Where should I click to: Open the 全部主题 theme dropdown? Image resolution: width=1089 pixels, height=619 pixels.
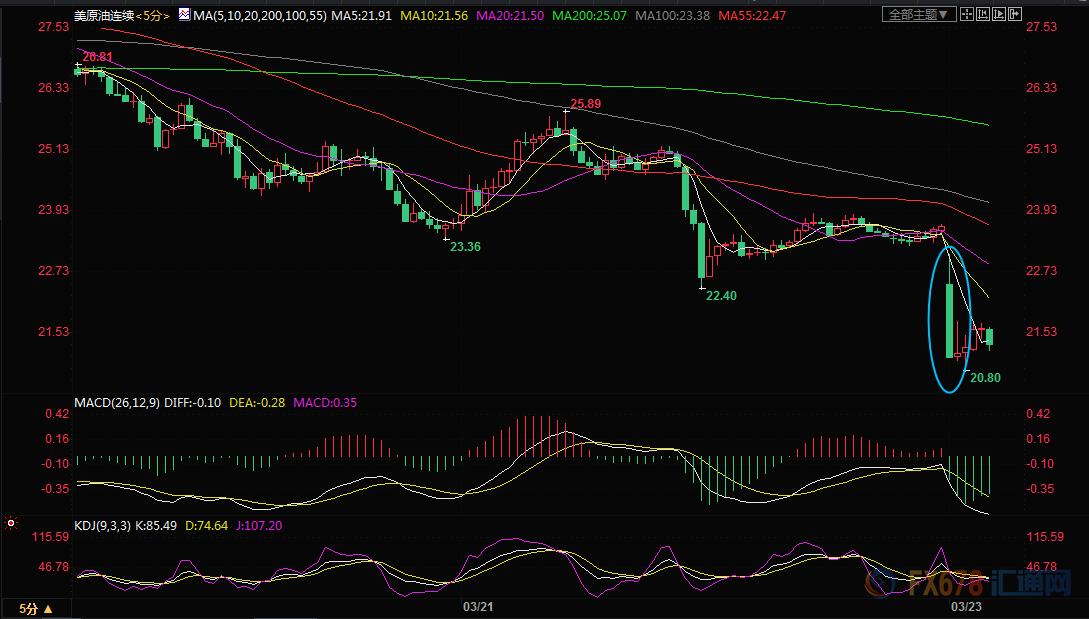pos(920,15)
